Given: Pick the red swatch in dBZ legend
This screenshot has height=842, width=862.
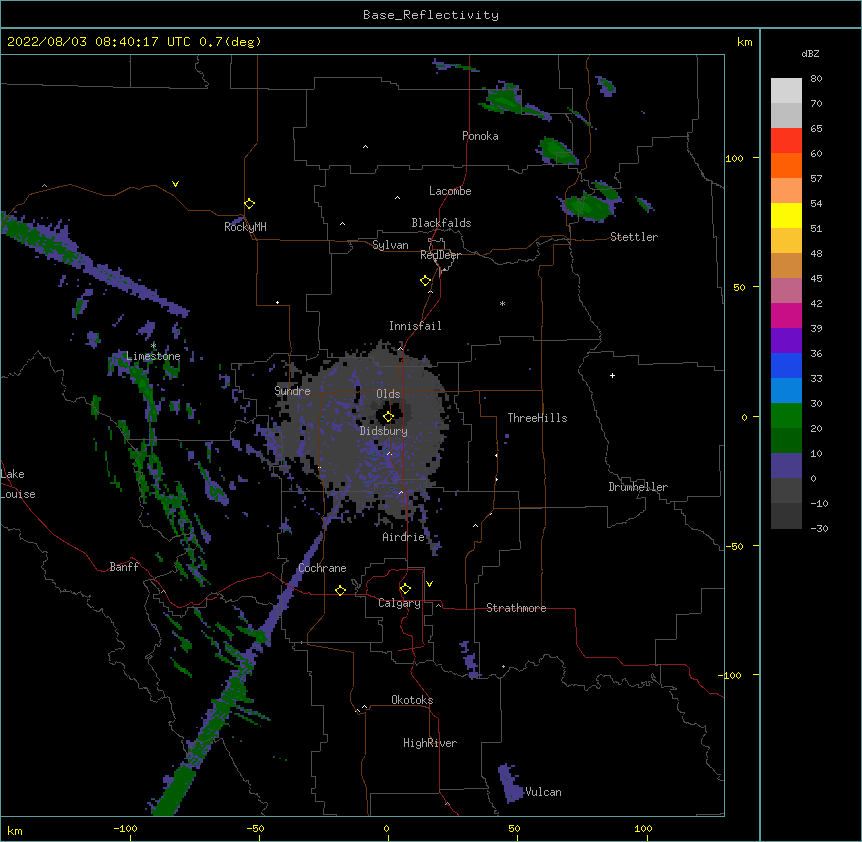Looking at the screenshot, I should coord(786,141).
